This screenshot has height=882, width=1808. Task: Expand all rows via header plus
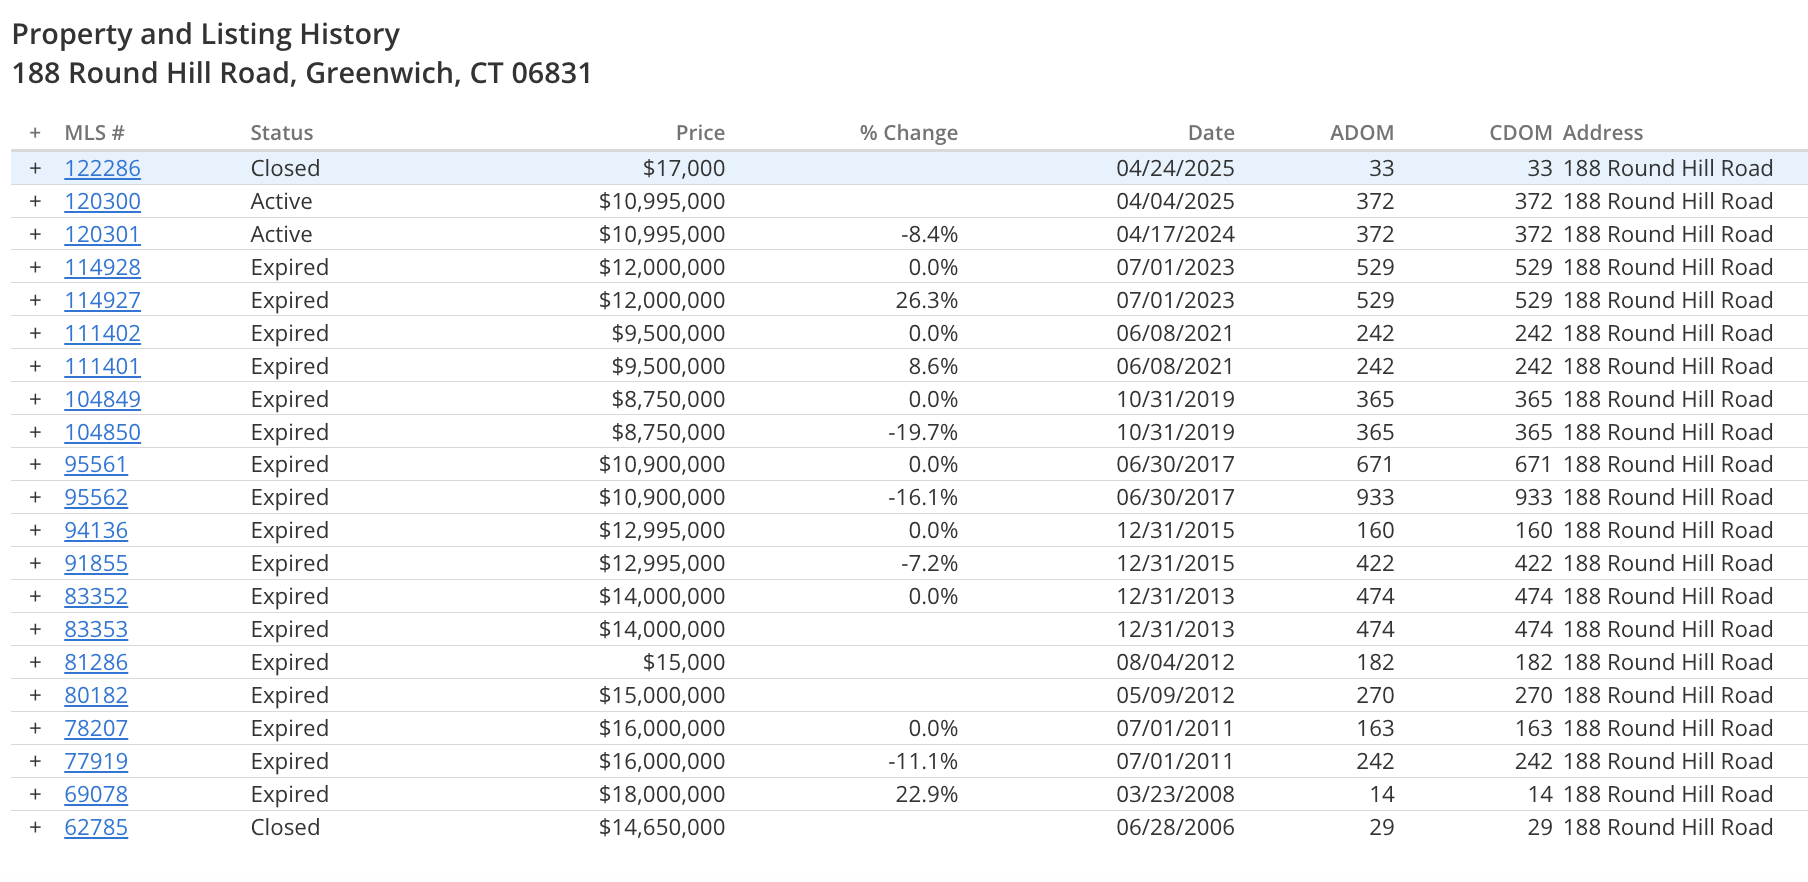tap(35, 133)
